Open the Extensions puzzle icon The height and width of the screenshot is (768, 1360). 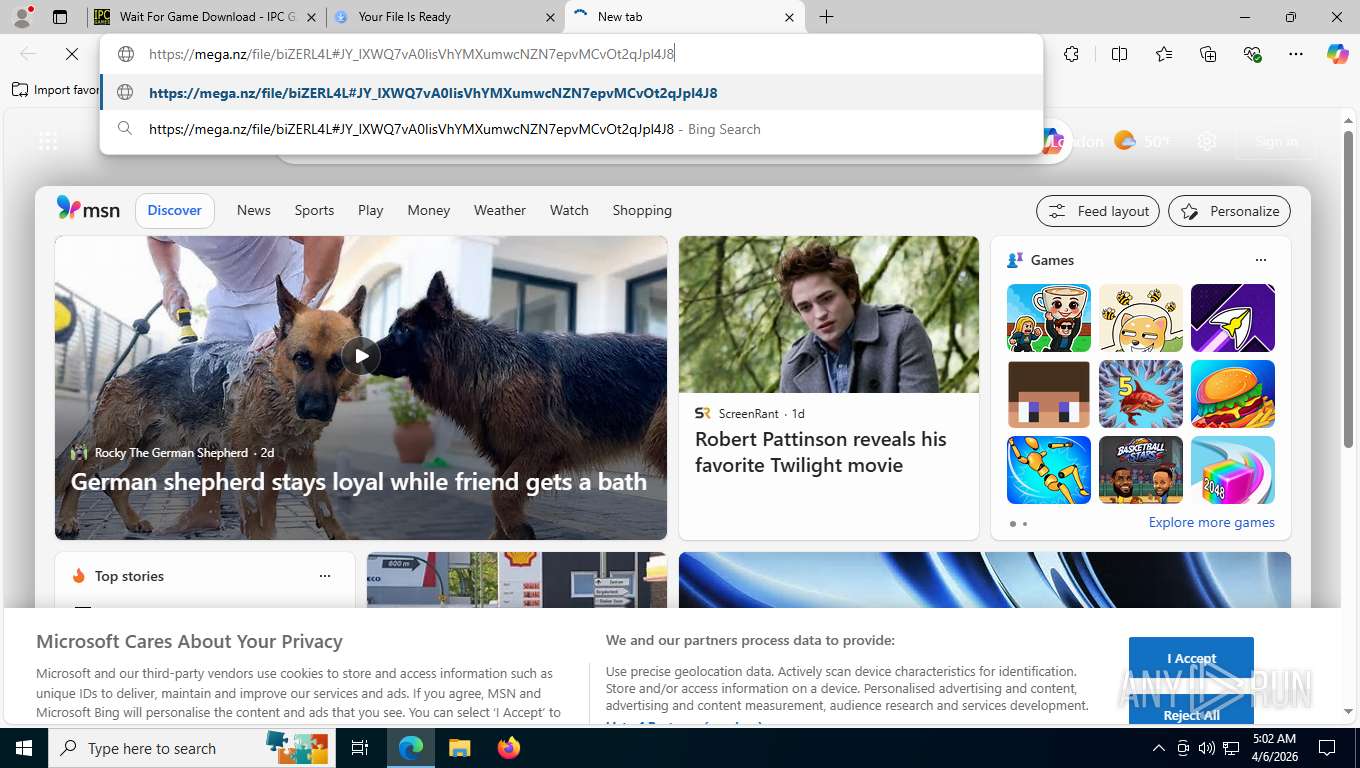pyautogui.click(x=1071, y=54)
